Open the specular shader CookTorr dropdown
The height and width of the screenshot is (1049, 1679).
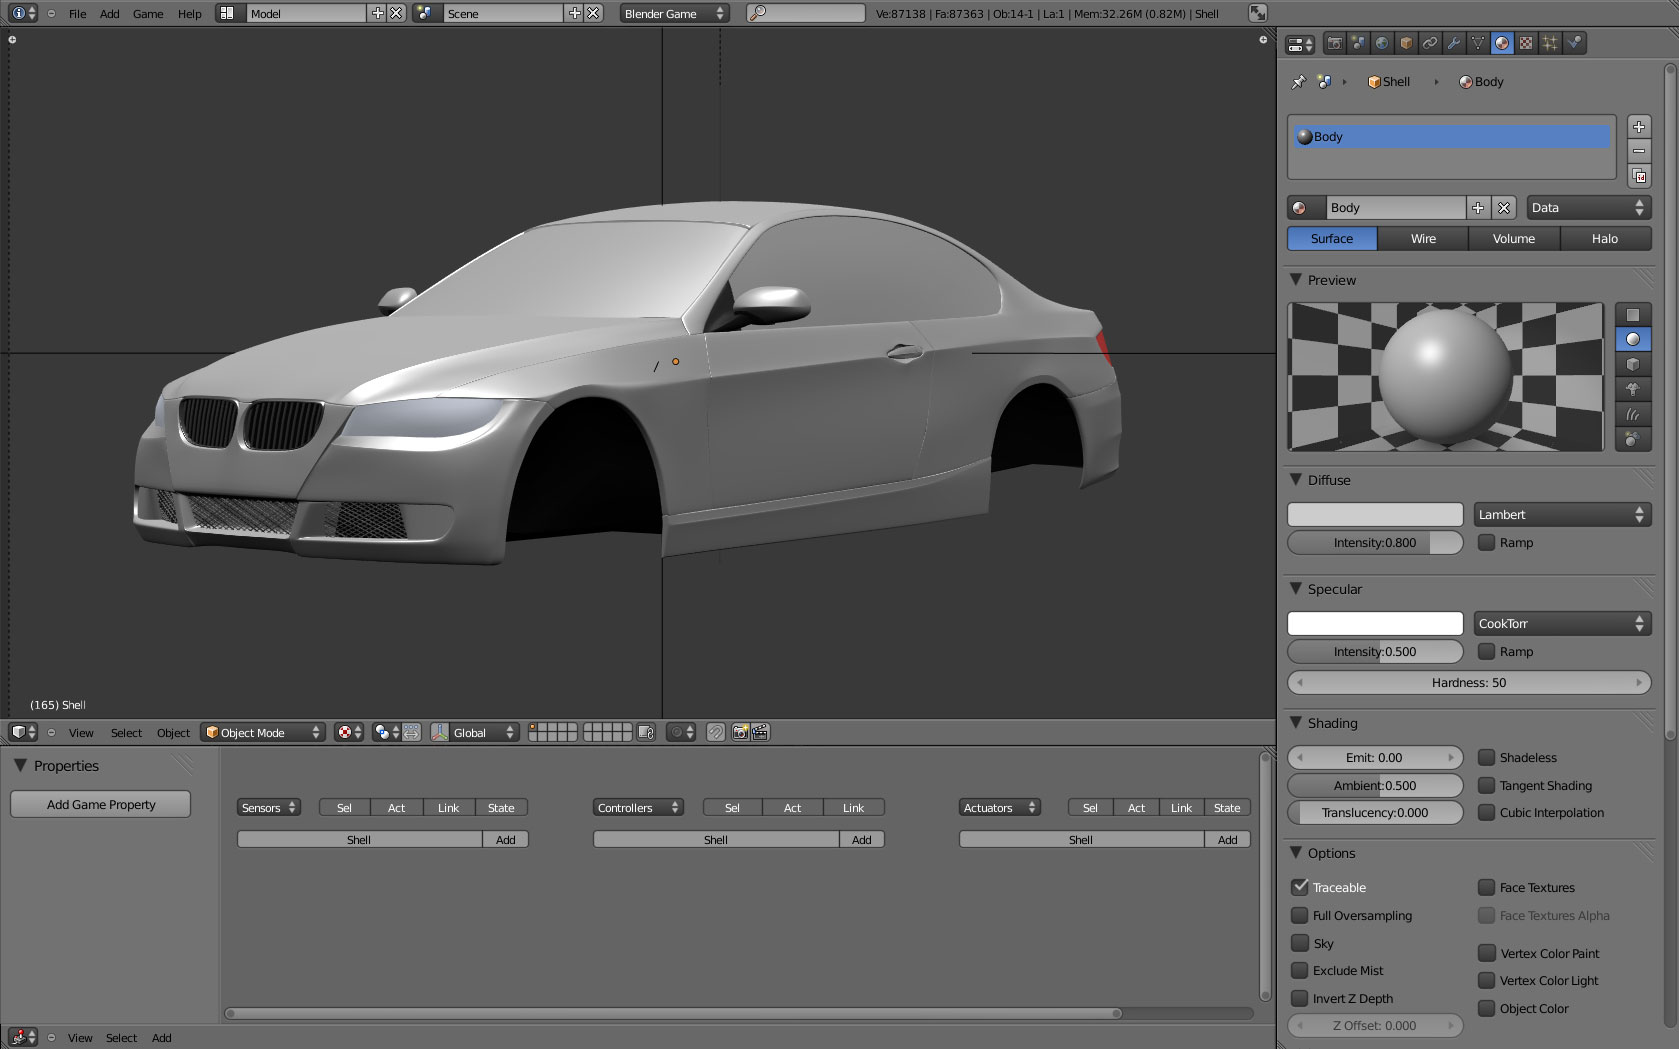point(1561,623)
